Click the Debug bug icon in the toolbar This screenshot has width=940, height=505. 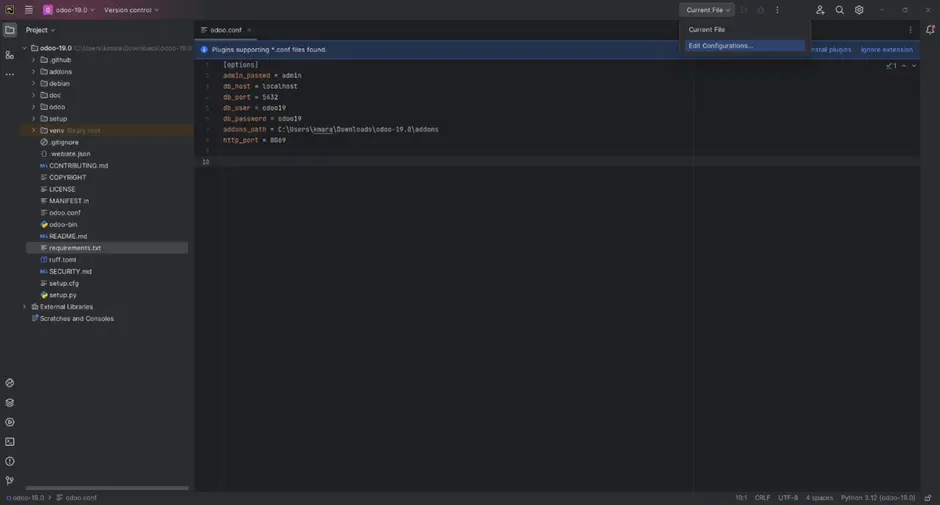(761, 10)
